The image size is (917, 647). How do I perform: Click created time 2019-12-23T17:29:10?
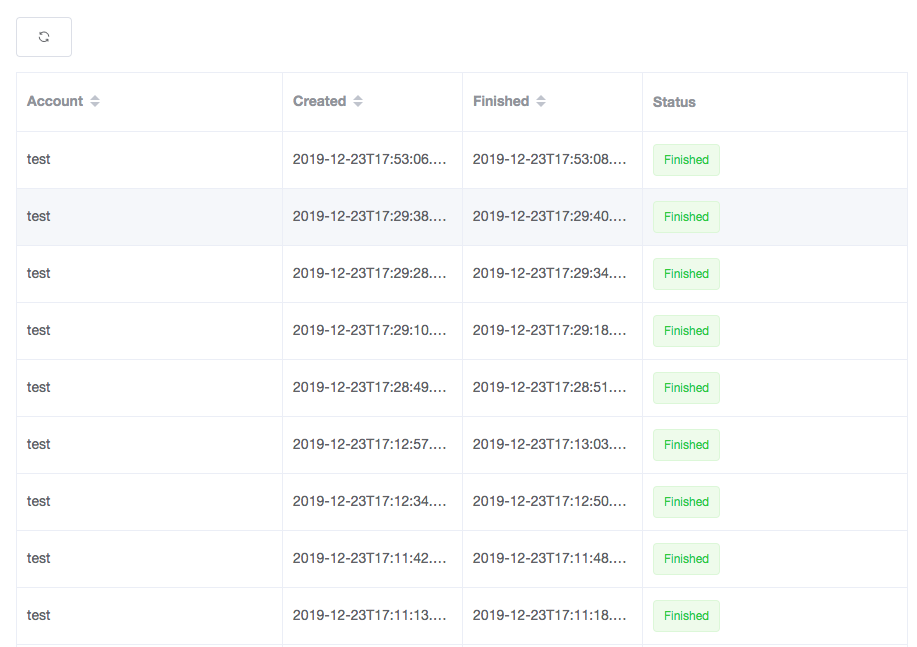point(370,331)
